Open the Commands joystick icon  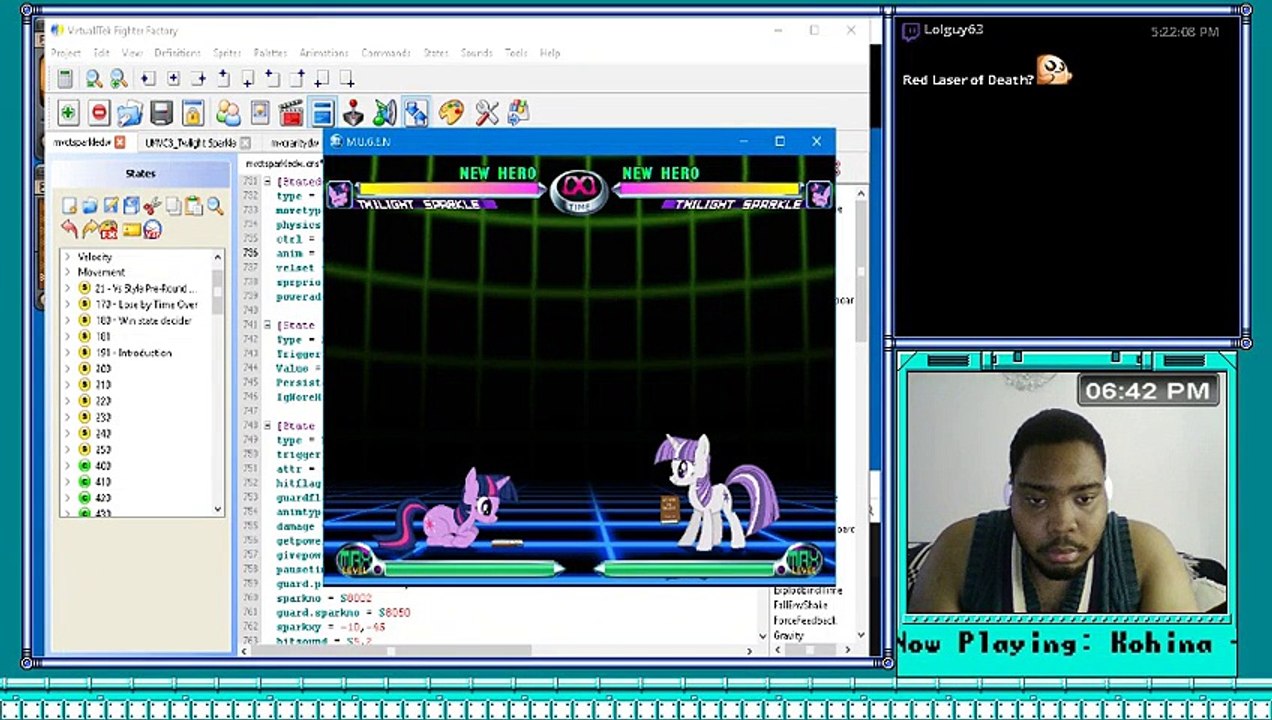tap(353, 112)
